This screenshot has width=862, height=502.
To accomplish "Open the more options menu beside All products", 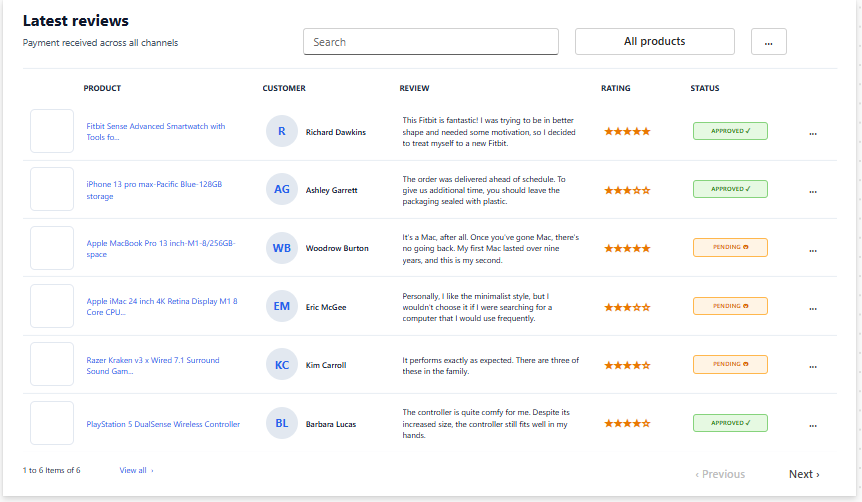I will 769,41.
